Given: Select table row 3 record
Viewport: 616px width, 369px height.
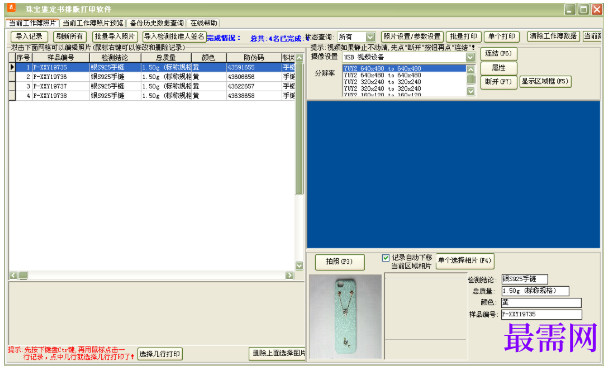Looking at the screenshot, I should coord(152,86).
